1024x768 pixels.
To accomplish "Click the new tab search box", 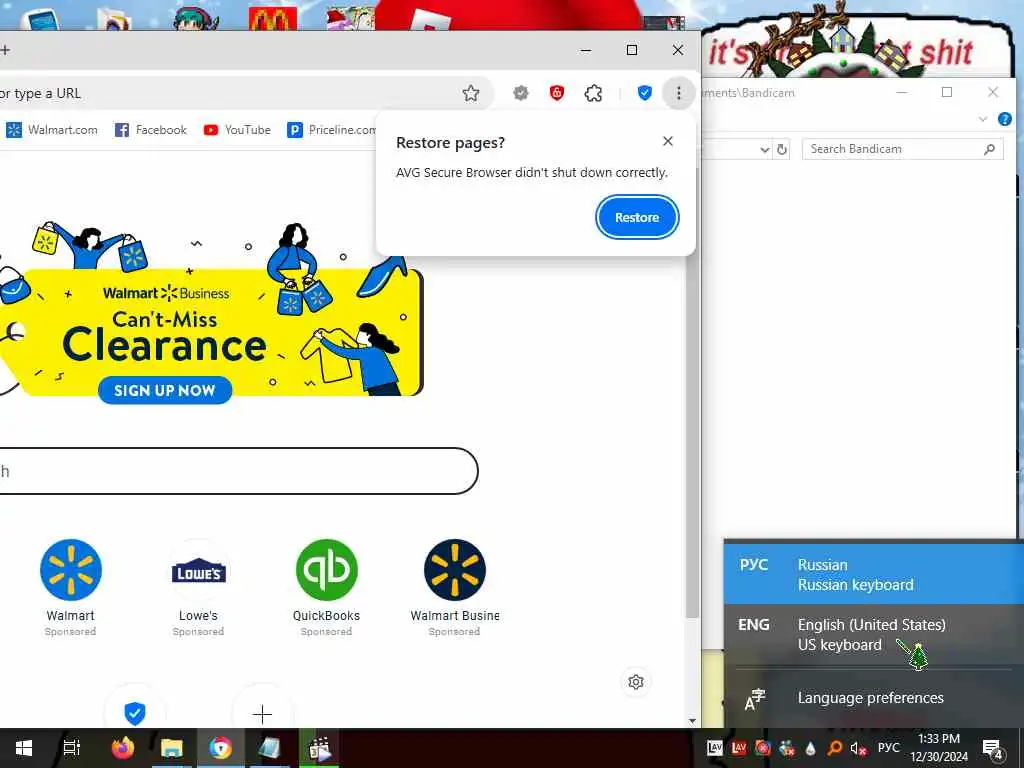I will tap(238, 471).
